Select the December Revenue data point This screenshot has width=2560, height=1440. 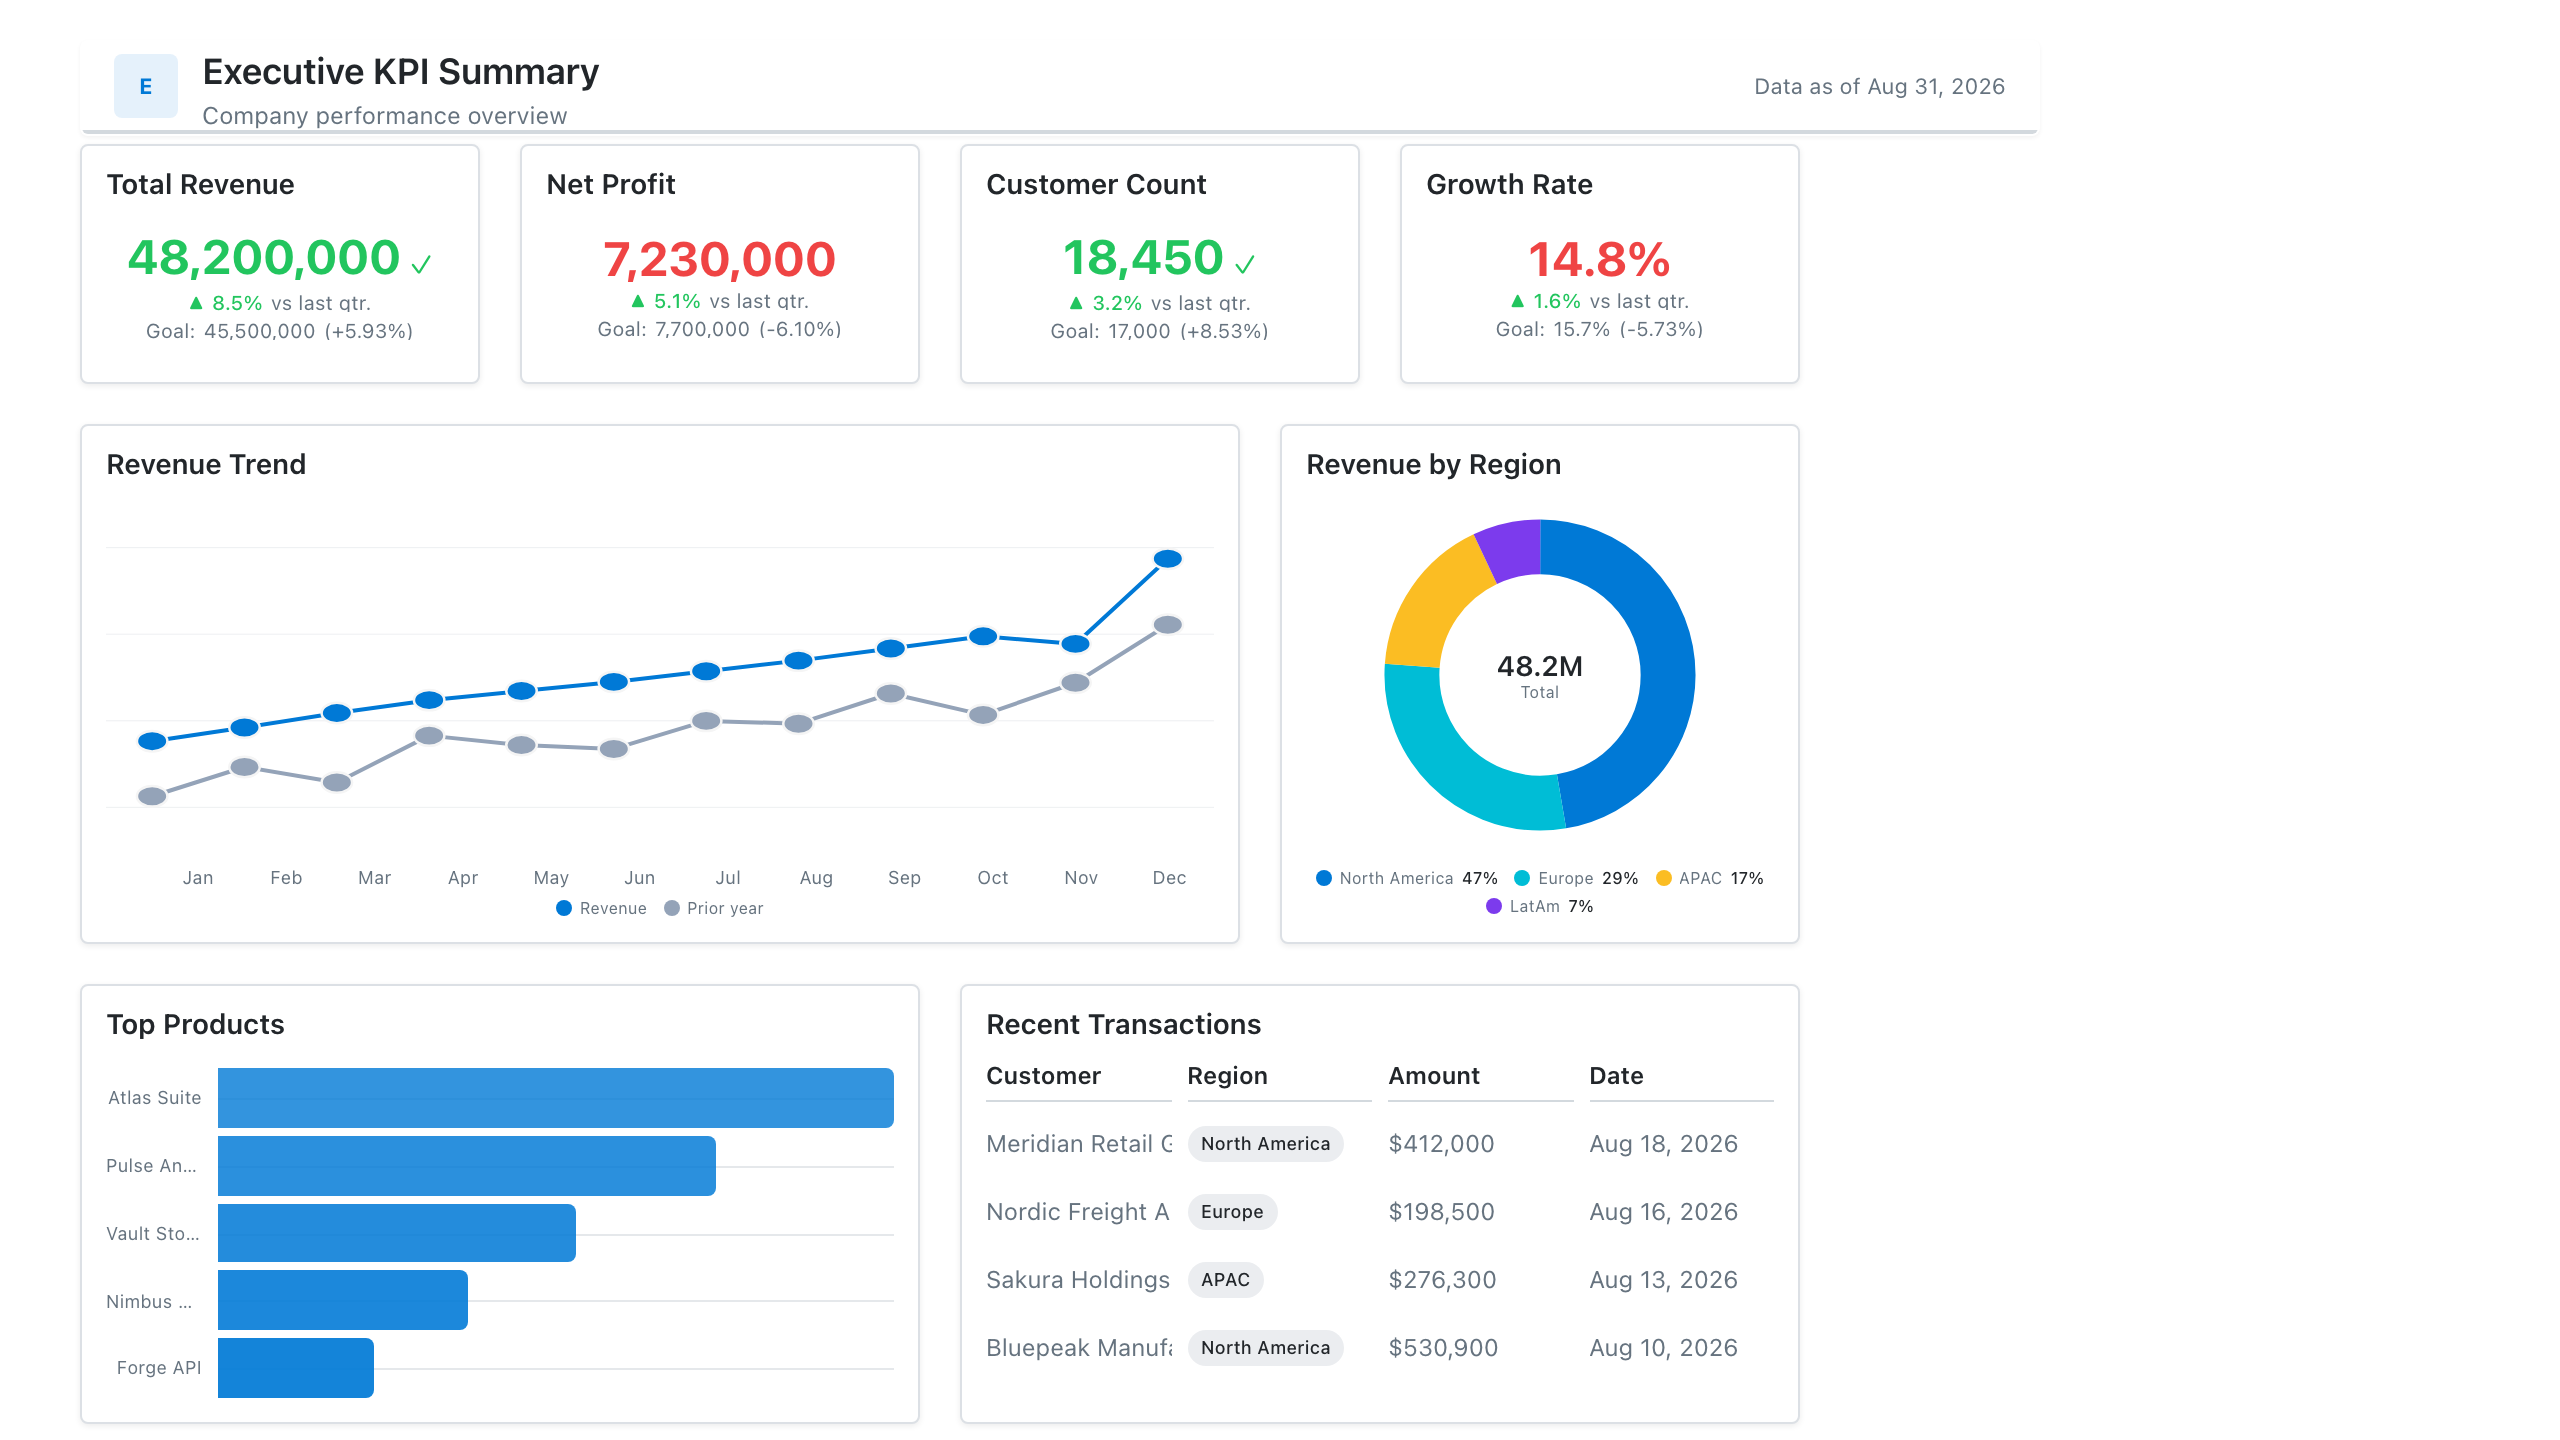(1168, 559)
